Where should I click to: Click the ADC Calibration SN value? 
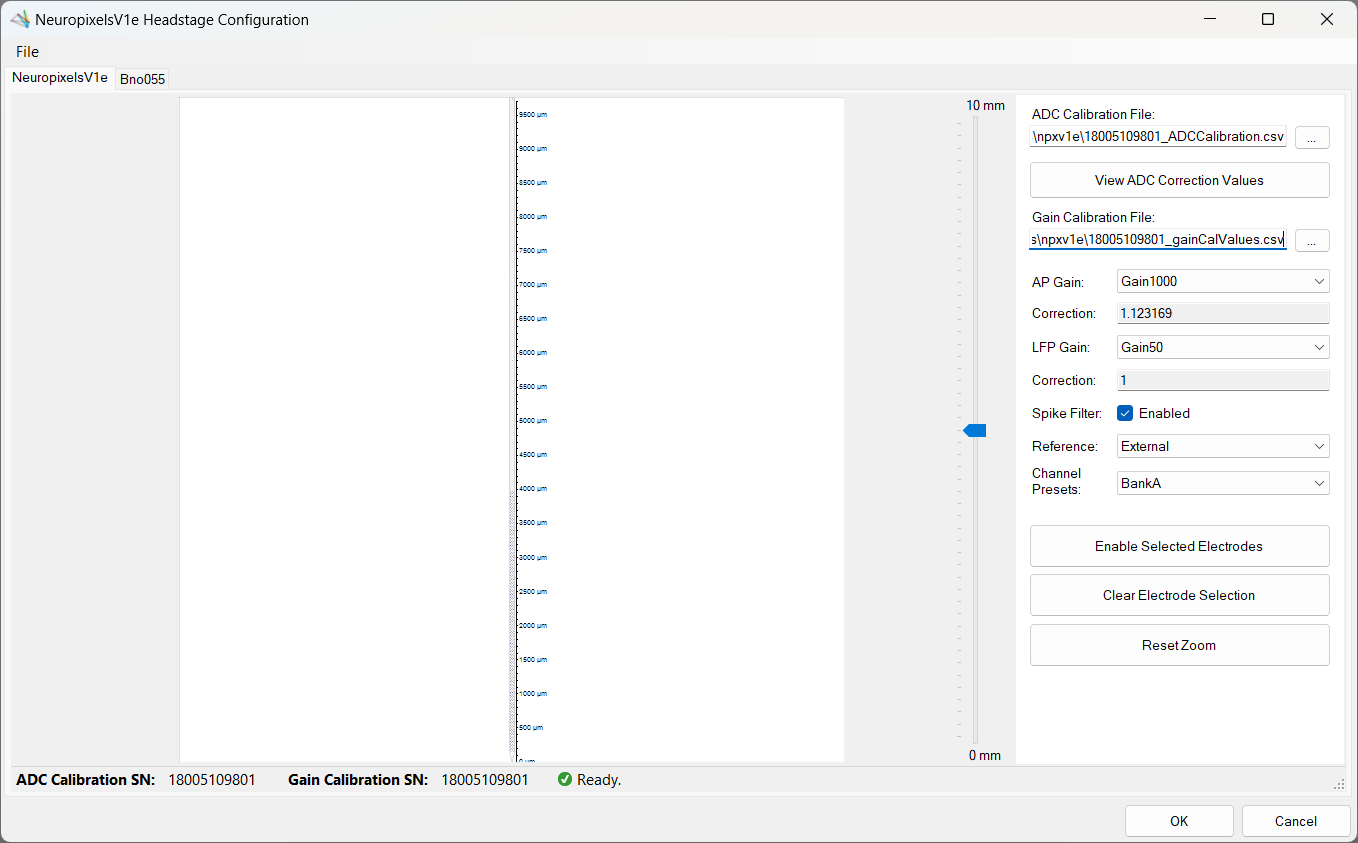pos(212,779)
